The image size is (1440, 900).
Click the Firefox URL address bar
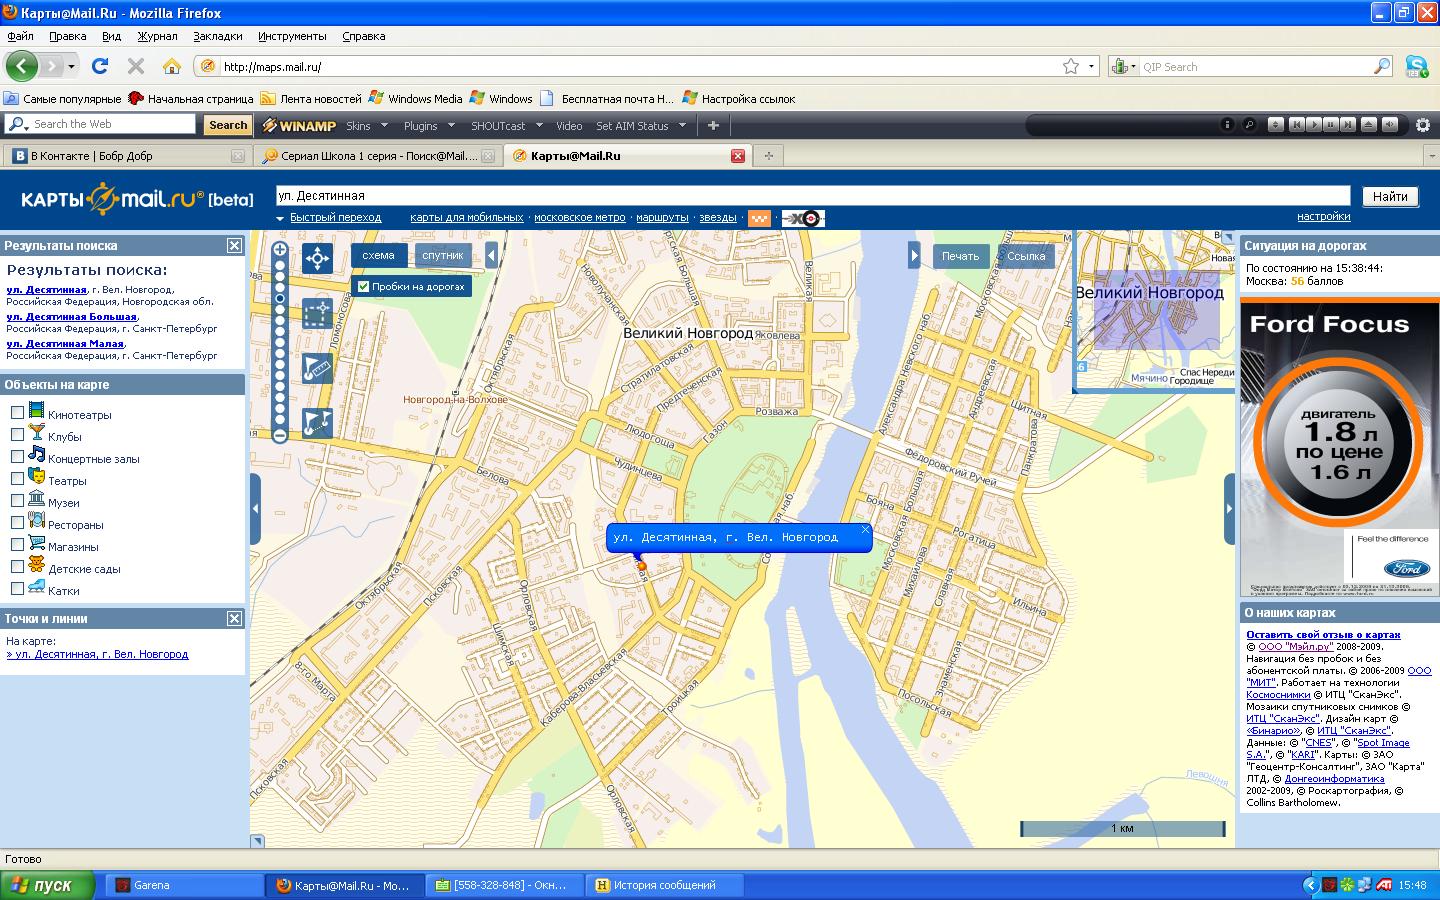pos(640,67)
